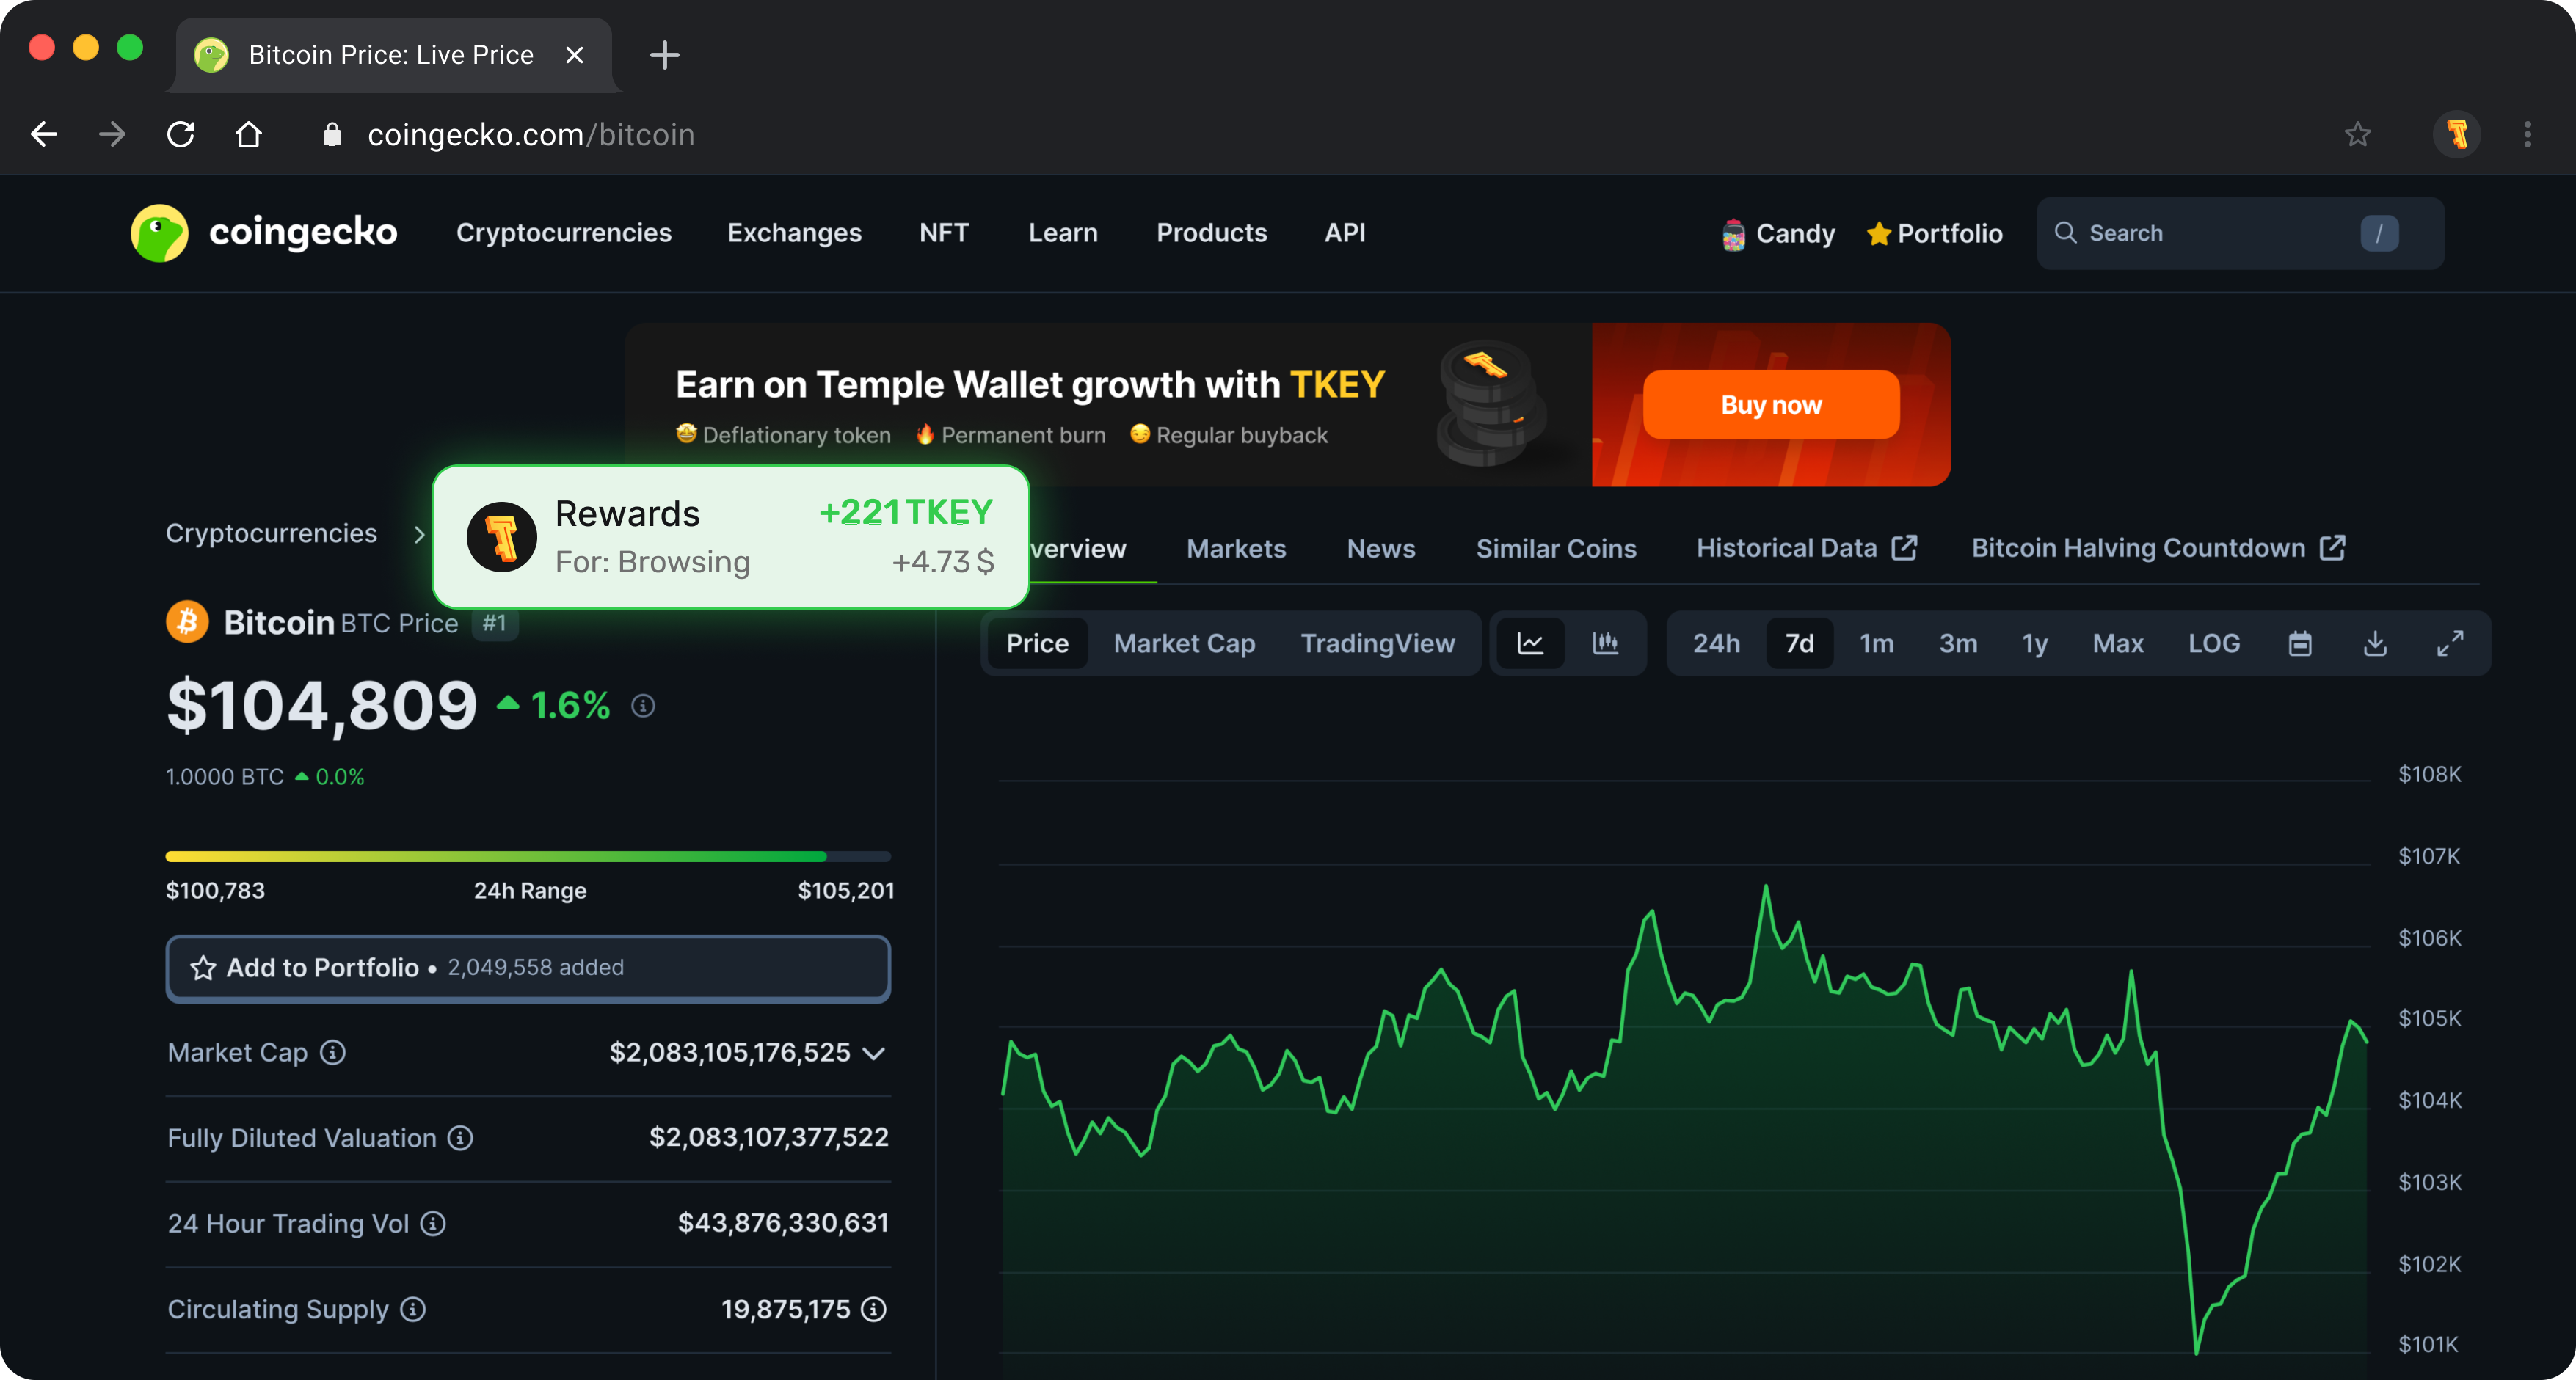This screenshot has height=1380, width=2576.
Task: Click 24 Hour Trading Vol info icon
Action: point(433,1223)
